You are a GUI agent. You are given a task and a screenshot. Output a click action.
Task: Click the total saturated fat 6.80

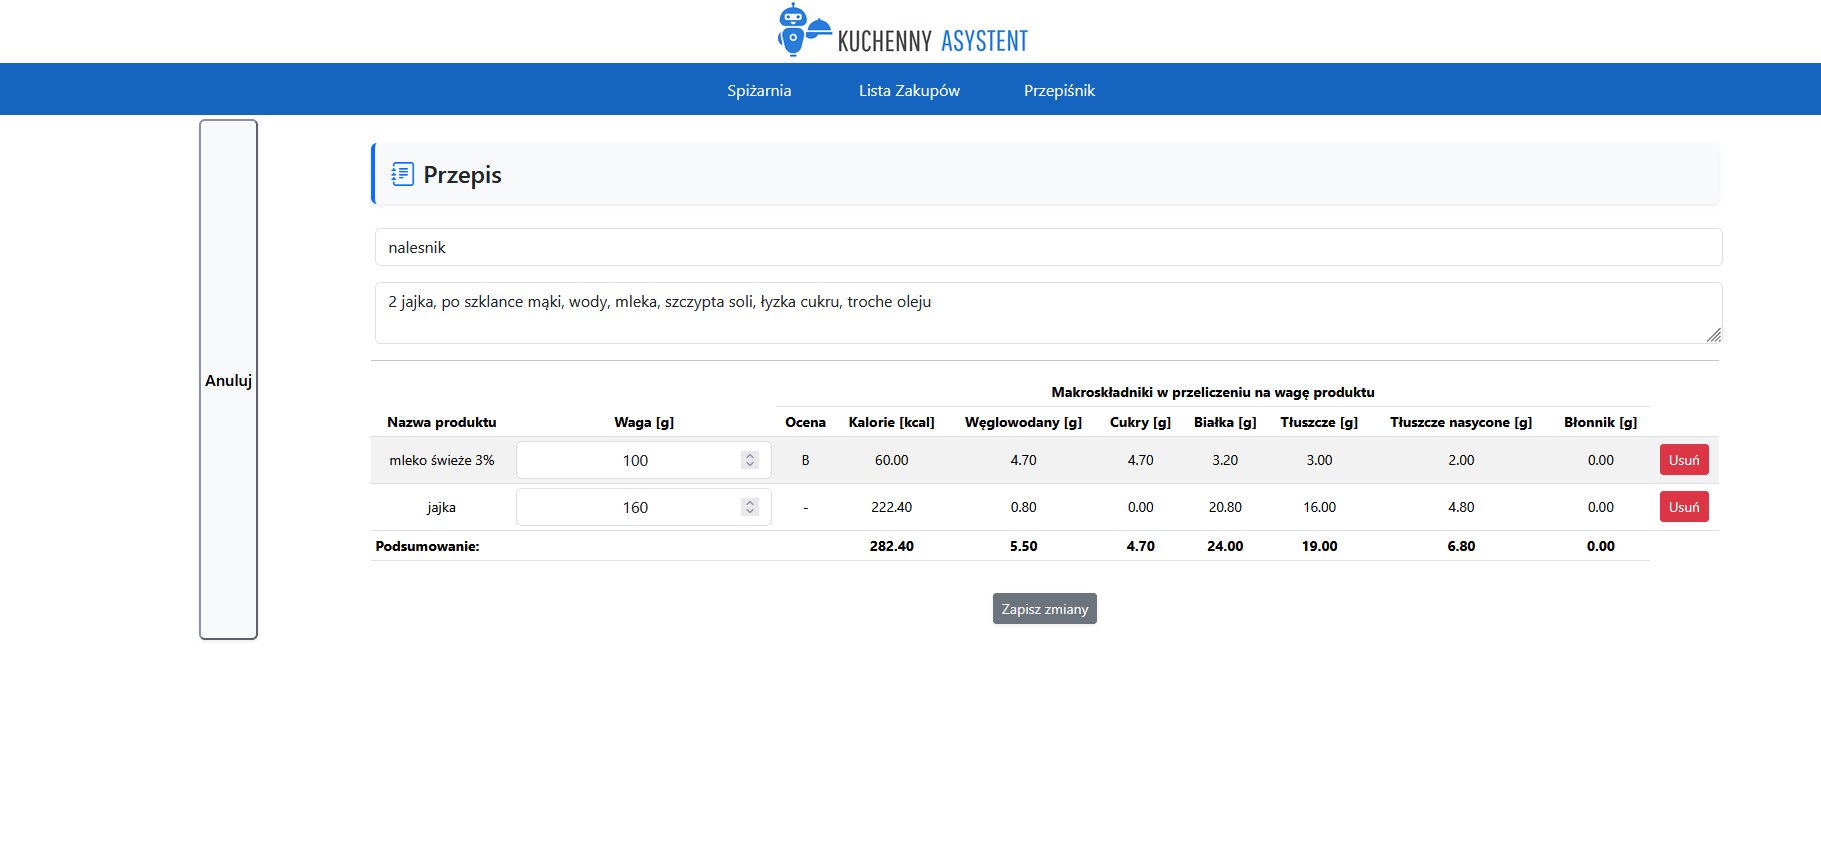[1461, 546]
